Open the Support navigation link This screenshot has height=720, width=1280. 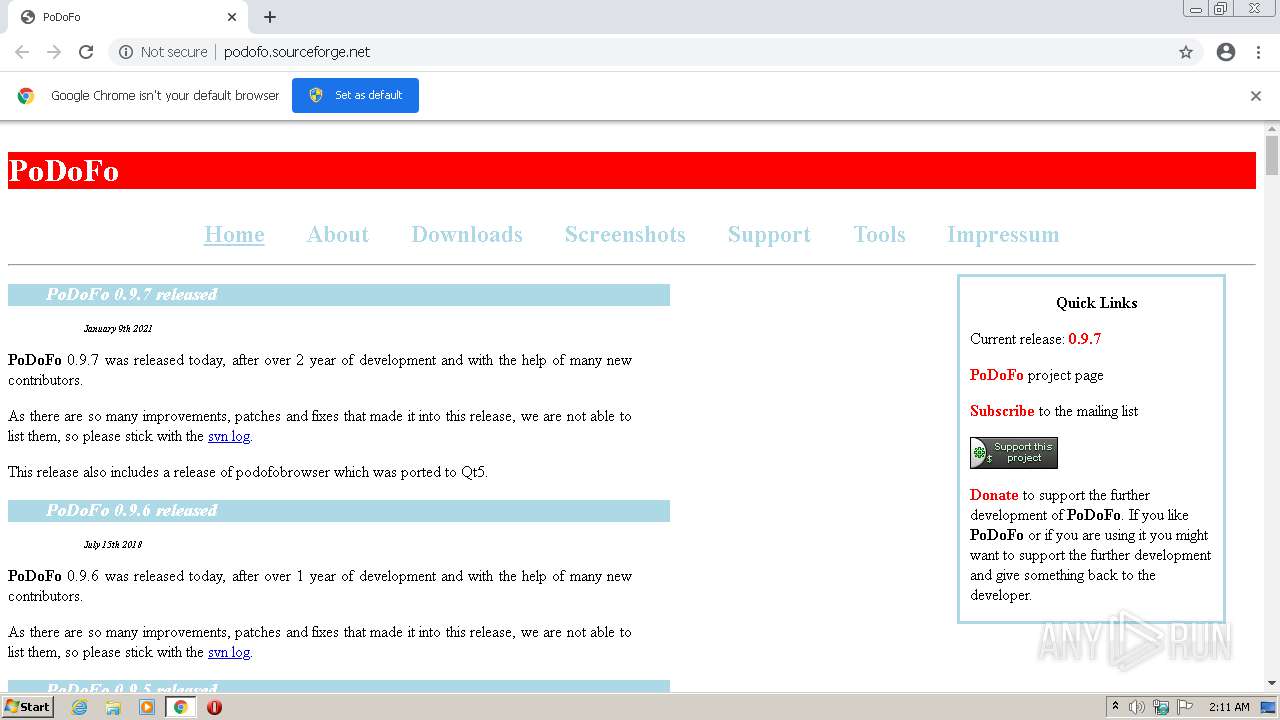(x=769, y=234)
